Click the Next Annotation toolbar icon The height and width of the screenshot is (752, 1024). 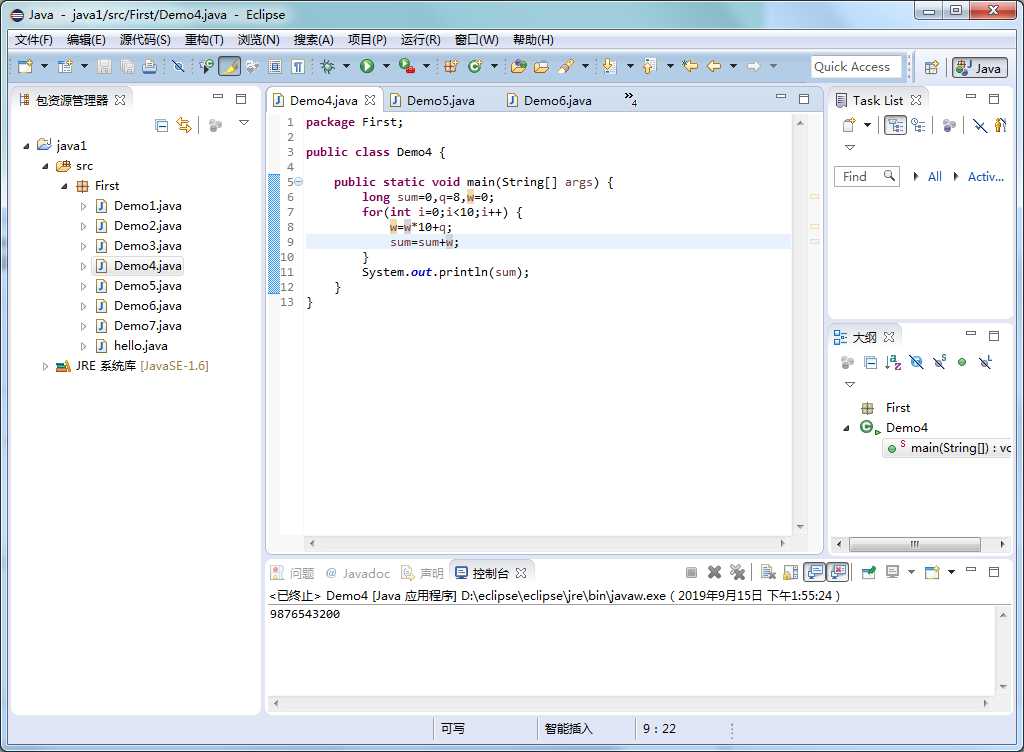[x=609, y=66]
